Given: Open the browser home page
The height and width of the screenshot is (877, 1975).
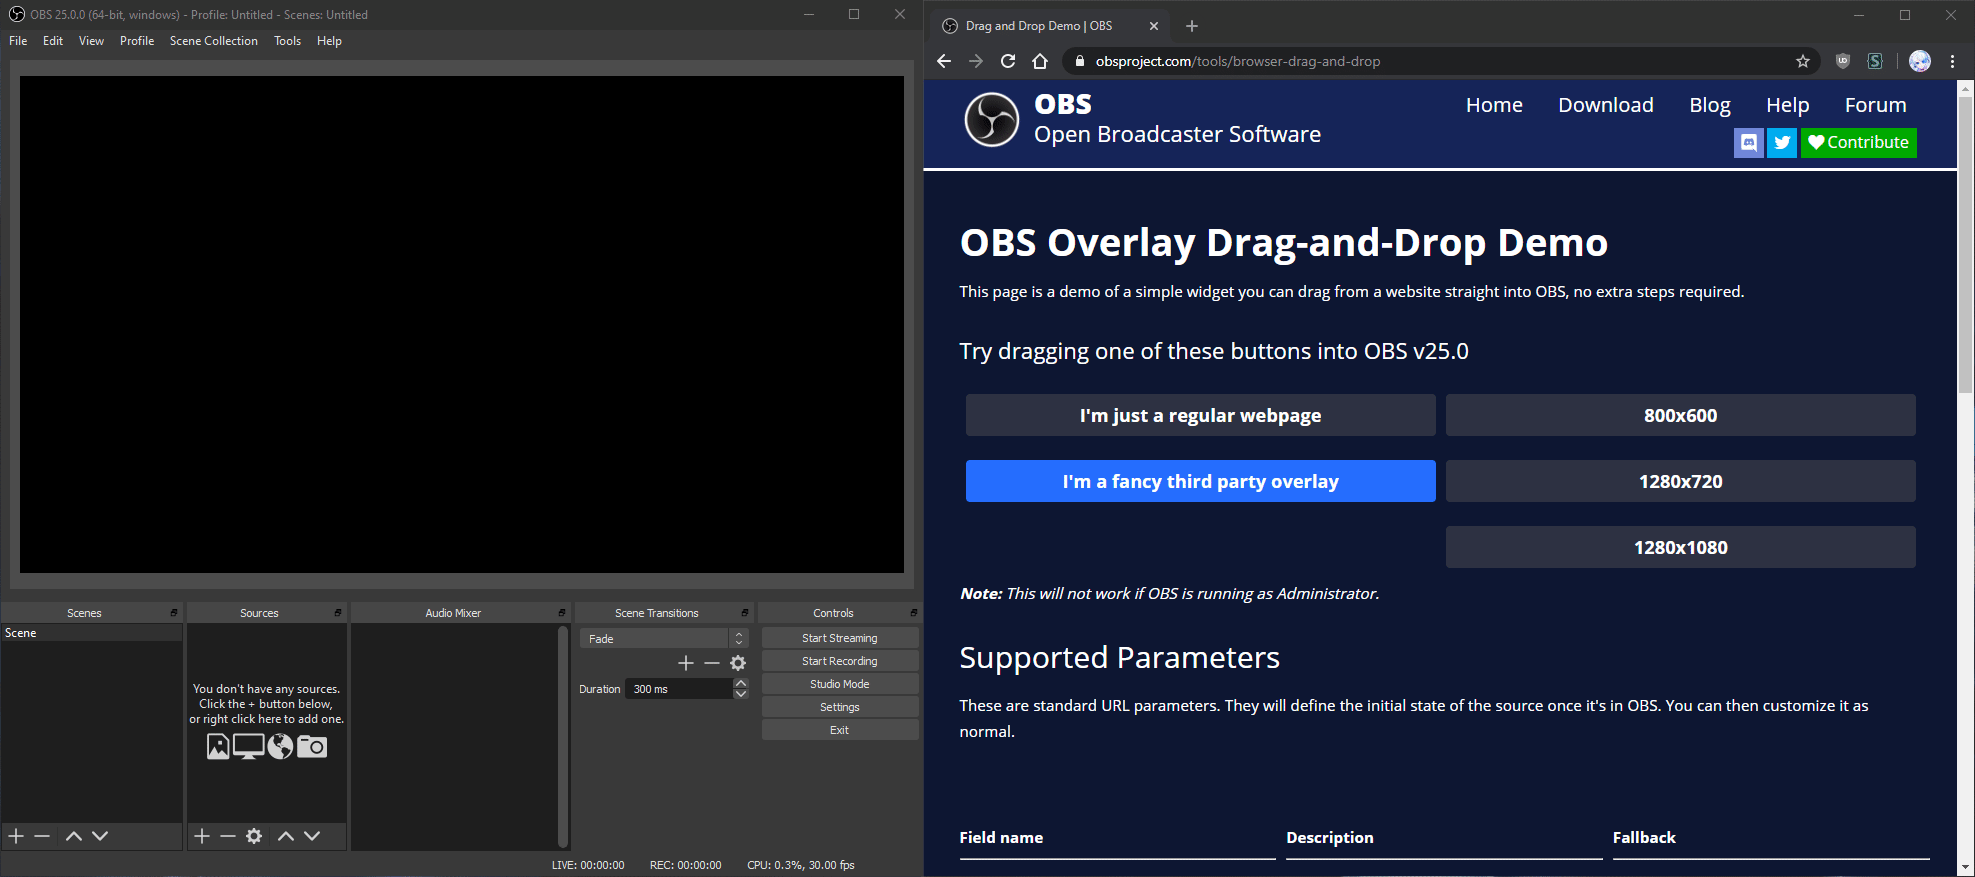Looking at the screenshot, I should point(1040,61).
